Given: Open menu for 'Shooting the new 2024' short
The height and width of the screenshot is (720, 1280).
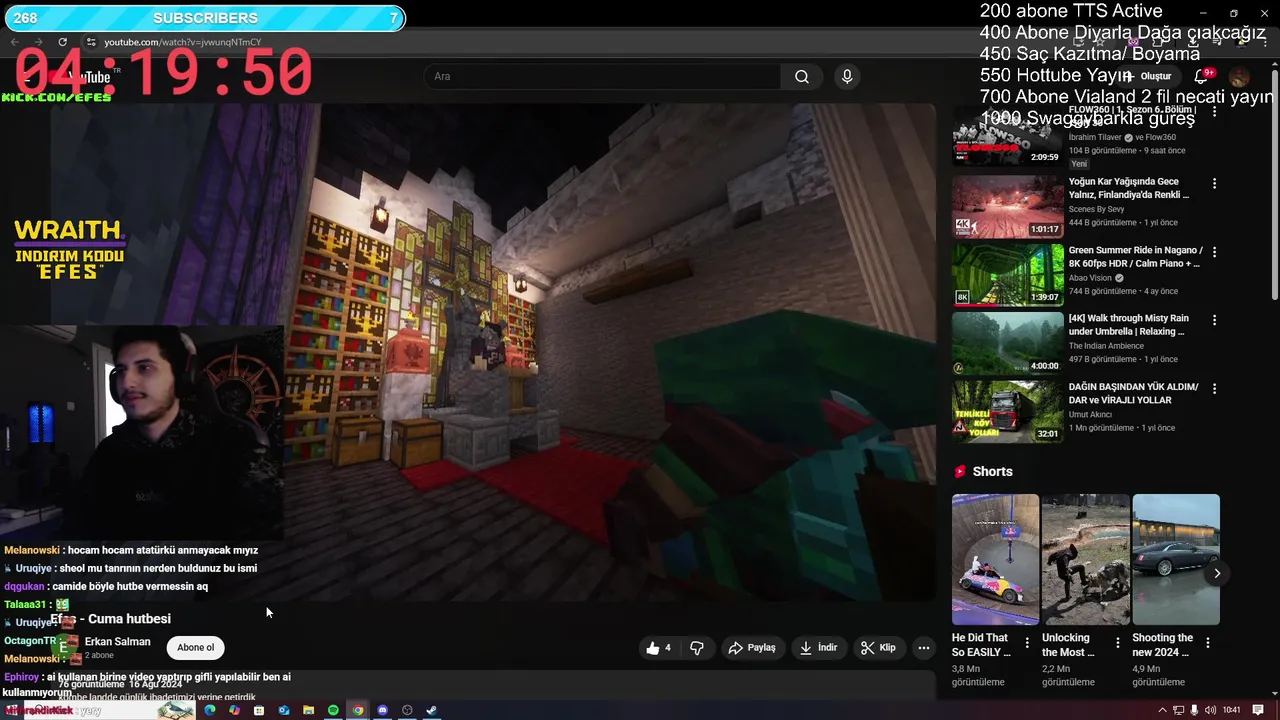Looking at the screenshot, I should (1207, 643).
